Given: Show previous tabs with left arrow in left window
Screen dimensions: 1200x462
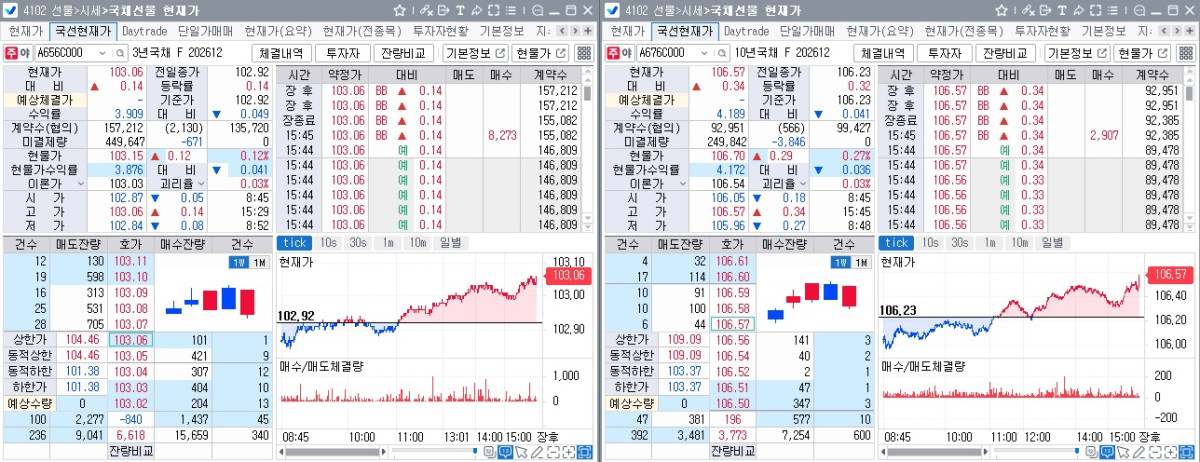Looking at the screenshot, I should coord(562,31).
